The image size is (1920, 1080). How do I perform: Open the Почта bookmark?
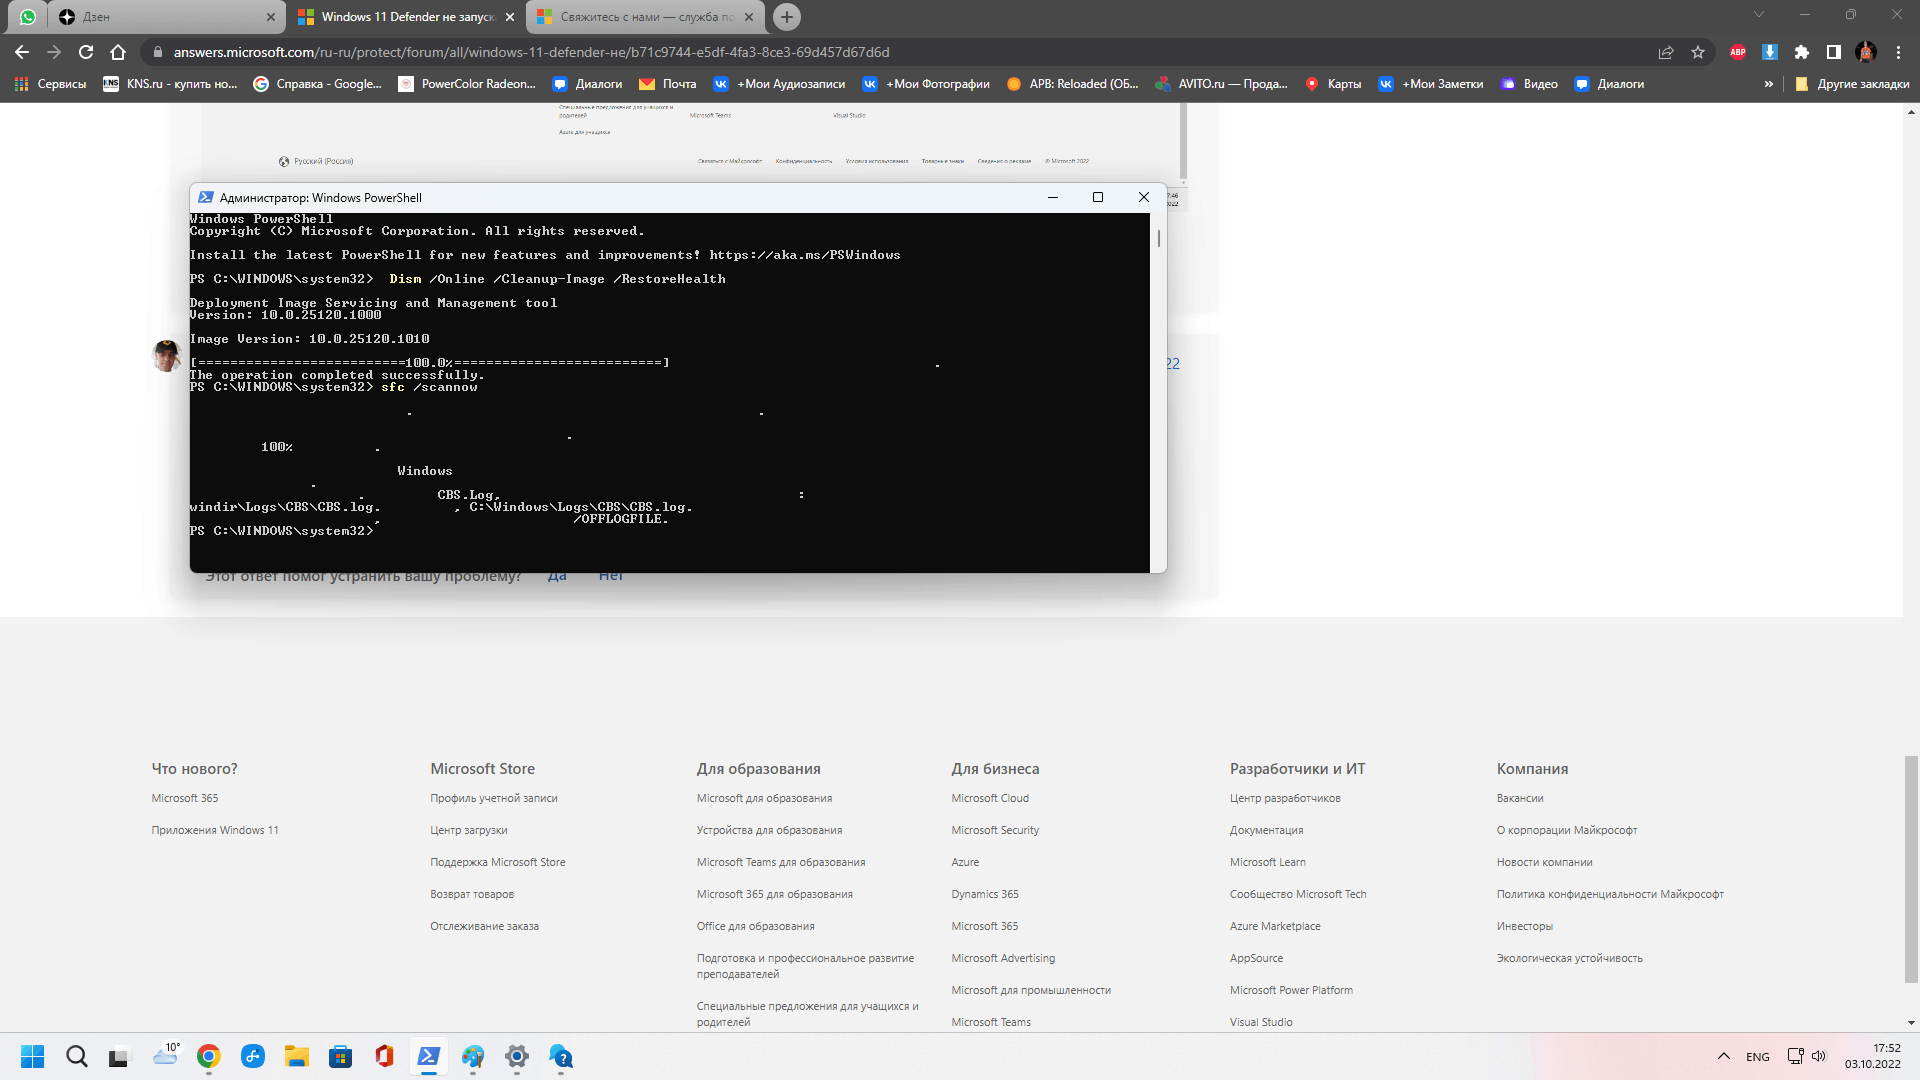(x=668, y=84)
